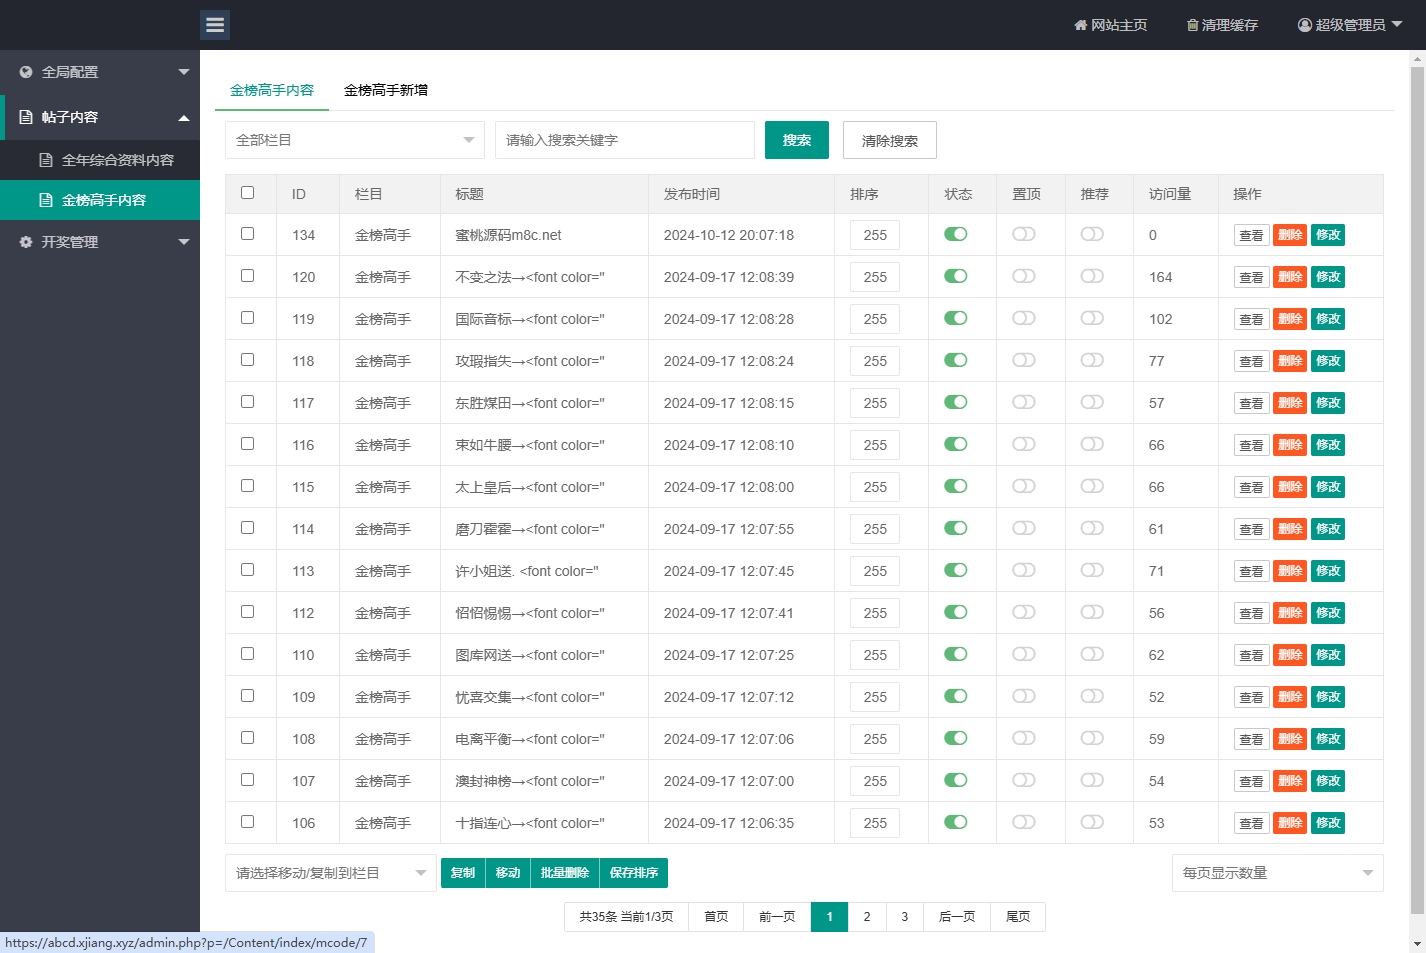Click the file icon beside 金榜高手内容 in sidebar

click(x=46, y=200)
